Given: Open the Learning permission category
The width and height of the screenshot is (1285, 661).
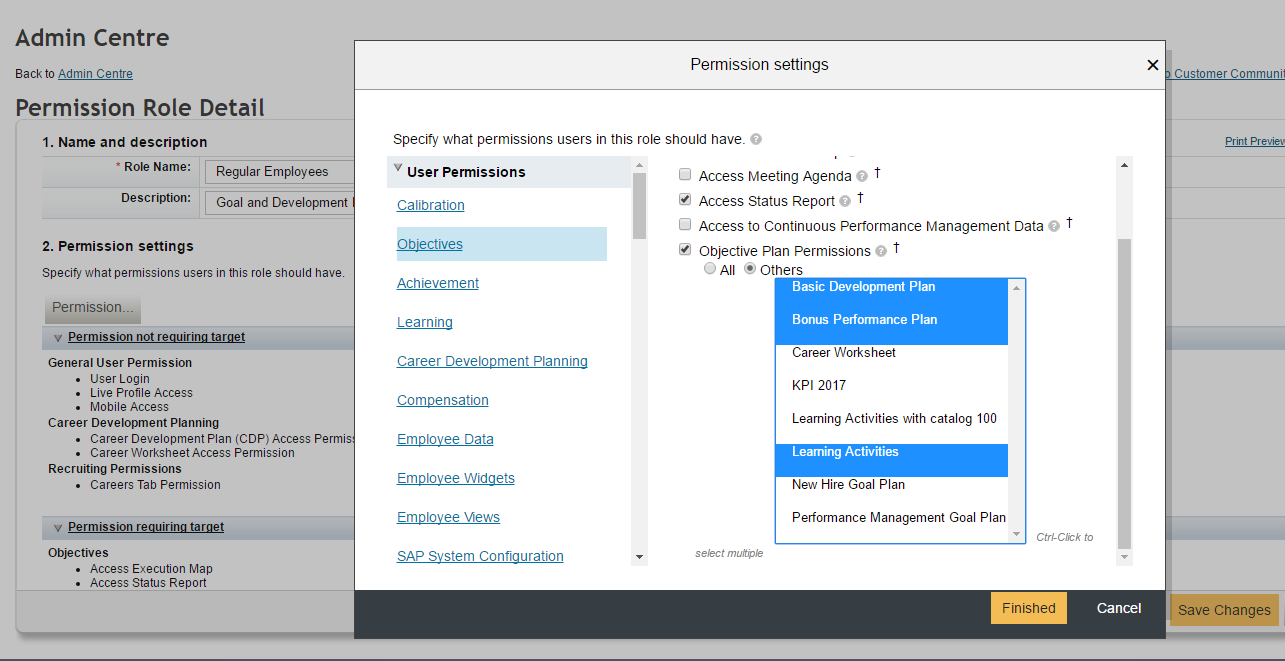Looking at the screenshot, I should (x=425, y=322).
